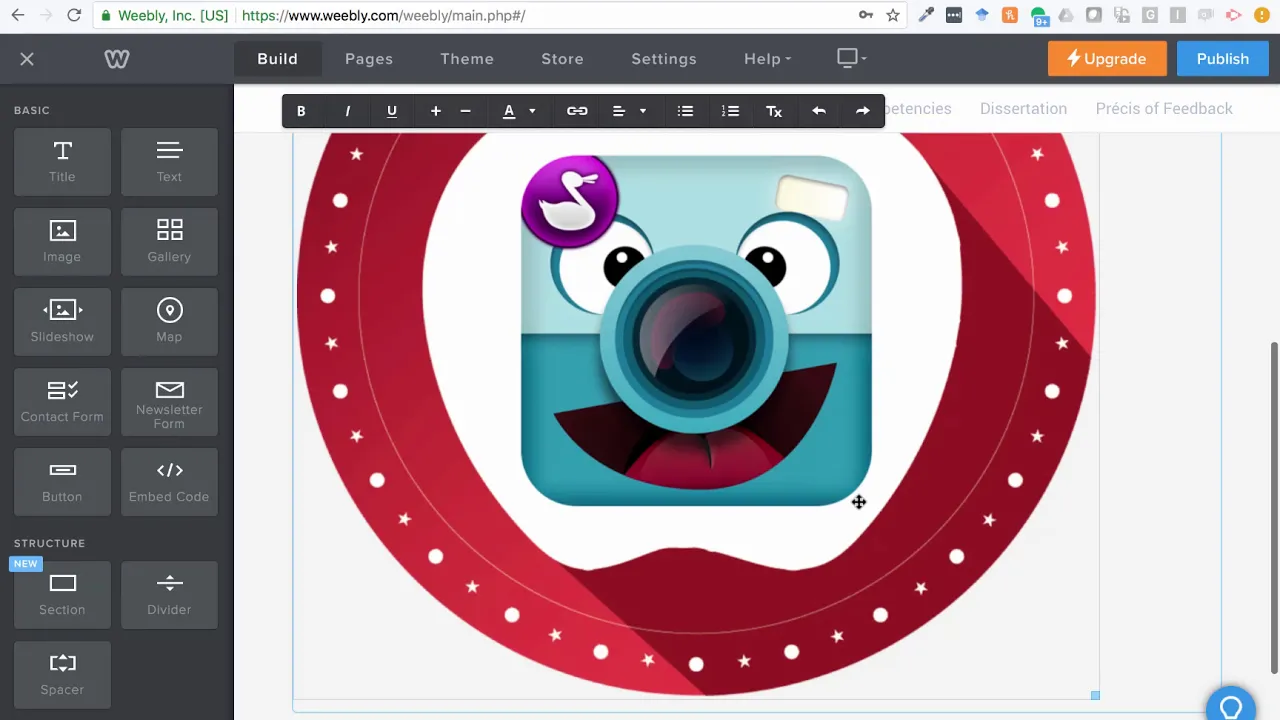Insert a numbered list
The width and height of the screenshot is (1280, 720).
[730, 111]
